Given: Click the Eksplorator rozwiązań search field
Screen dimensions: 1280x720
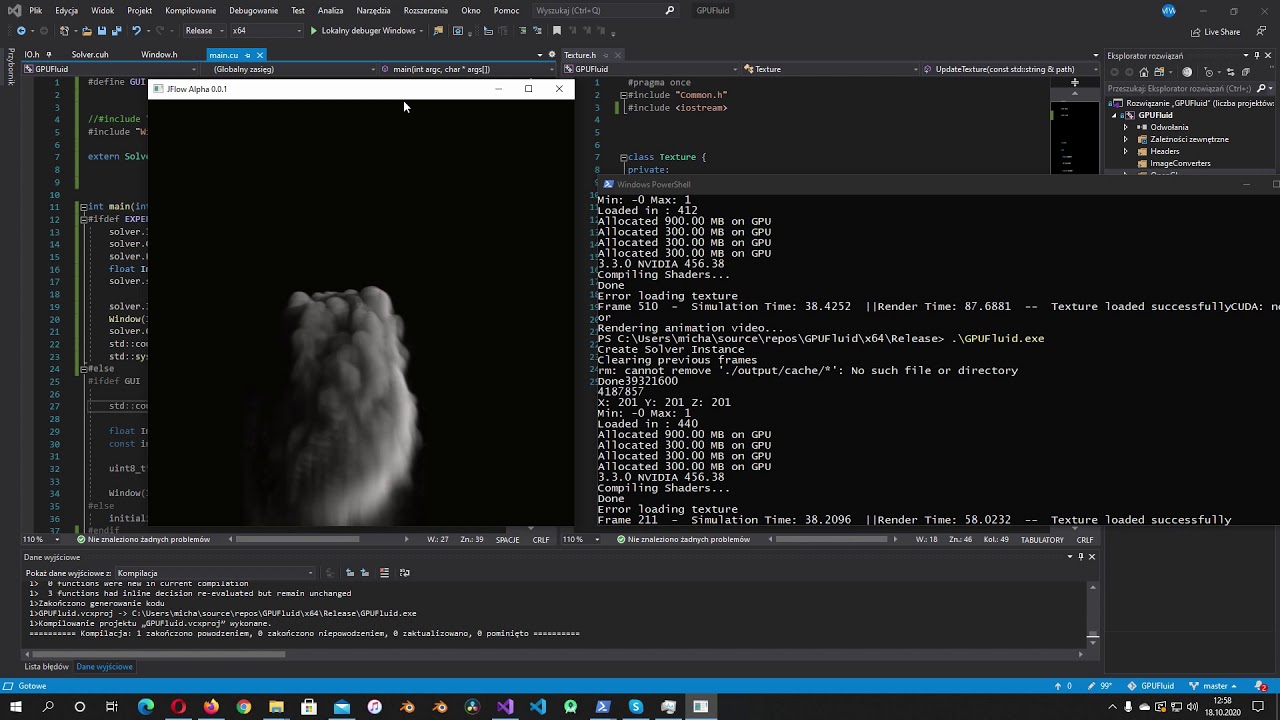Looking at the screenshot, I should tap(1190, 89).
